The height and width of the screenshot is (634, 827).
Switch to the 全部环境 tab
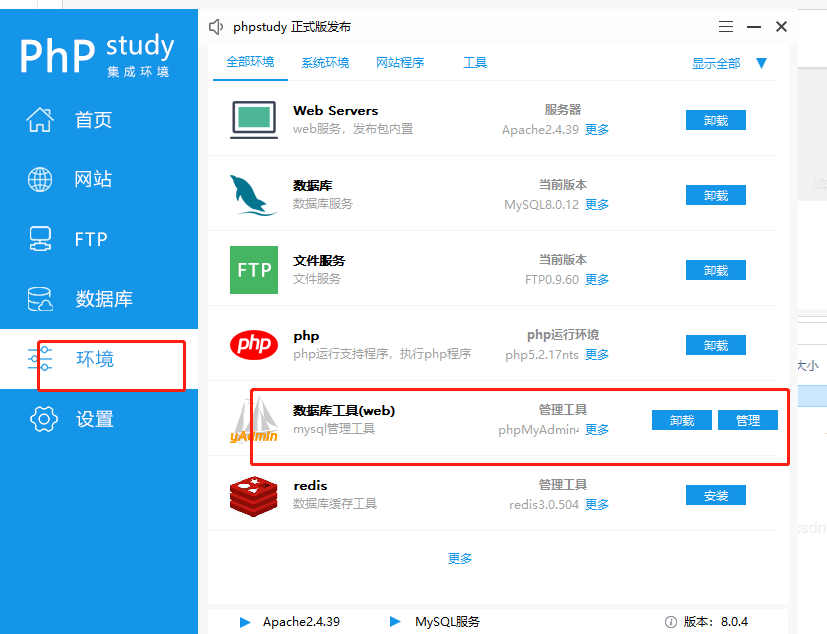(x=250, y=62)
